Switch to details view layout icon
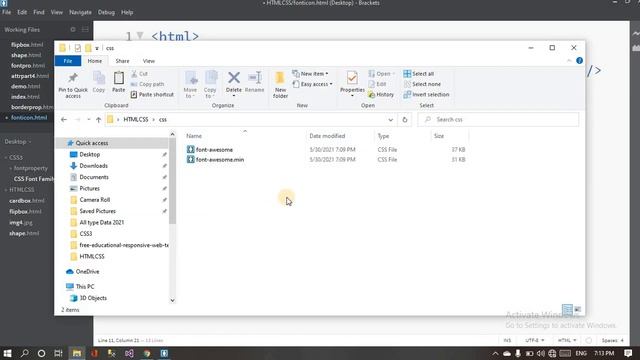 coord(567,309)
